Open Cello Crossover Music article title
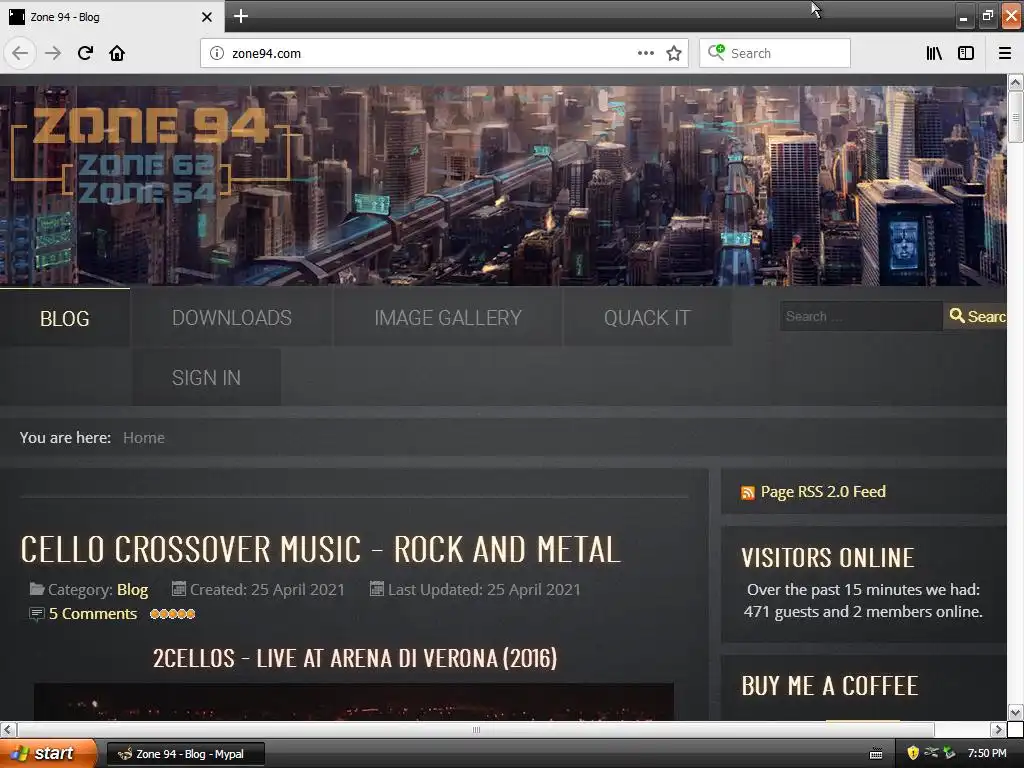Viewport: 1024px width, 768px height. 320,549
